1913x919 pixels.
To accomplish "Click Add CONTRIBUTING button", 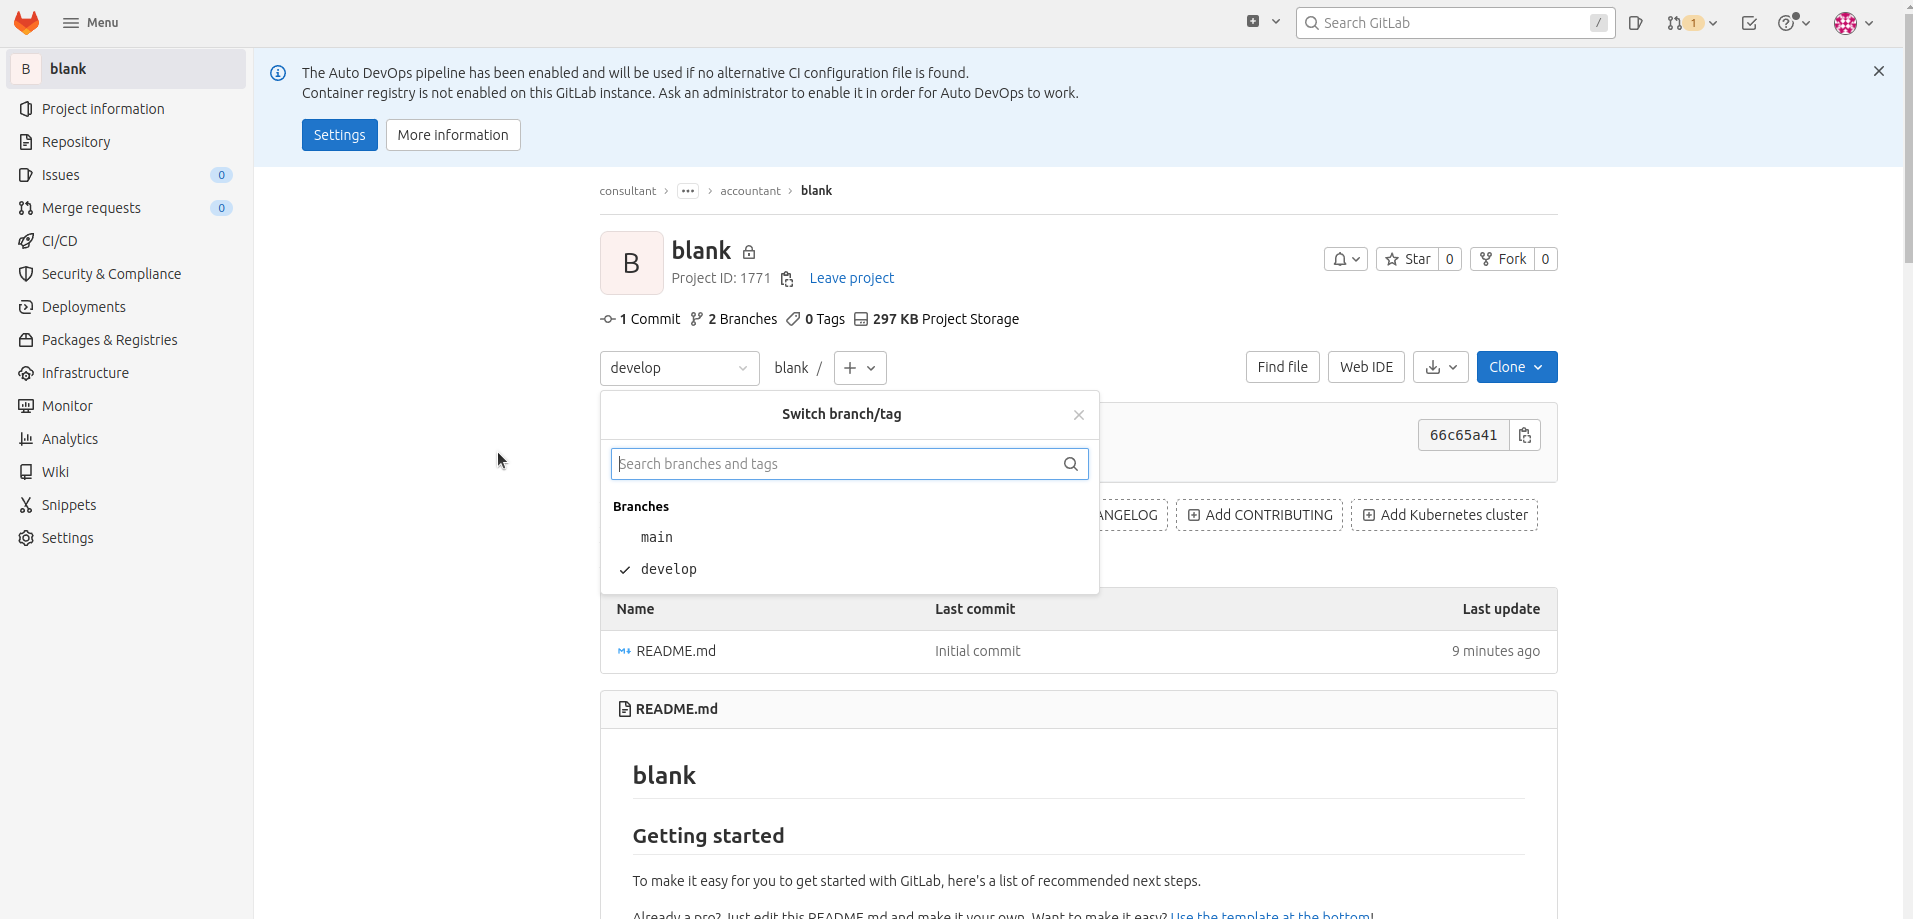I will point(1260,515).
